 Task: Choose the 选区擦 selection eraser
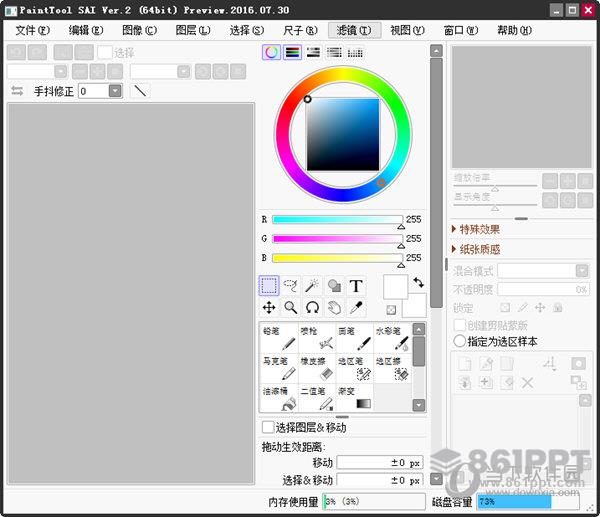(x=392, y=368)
